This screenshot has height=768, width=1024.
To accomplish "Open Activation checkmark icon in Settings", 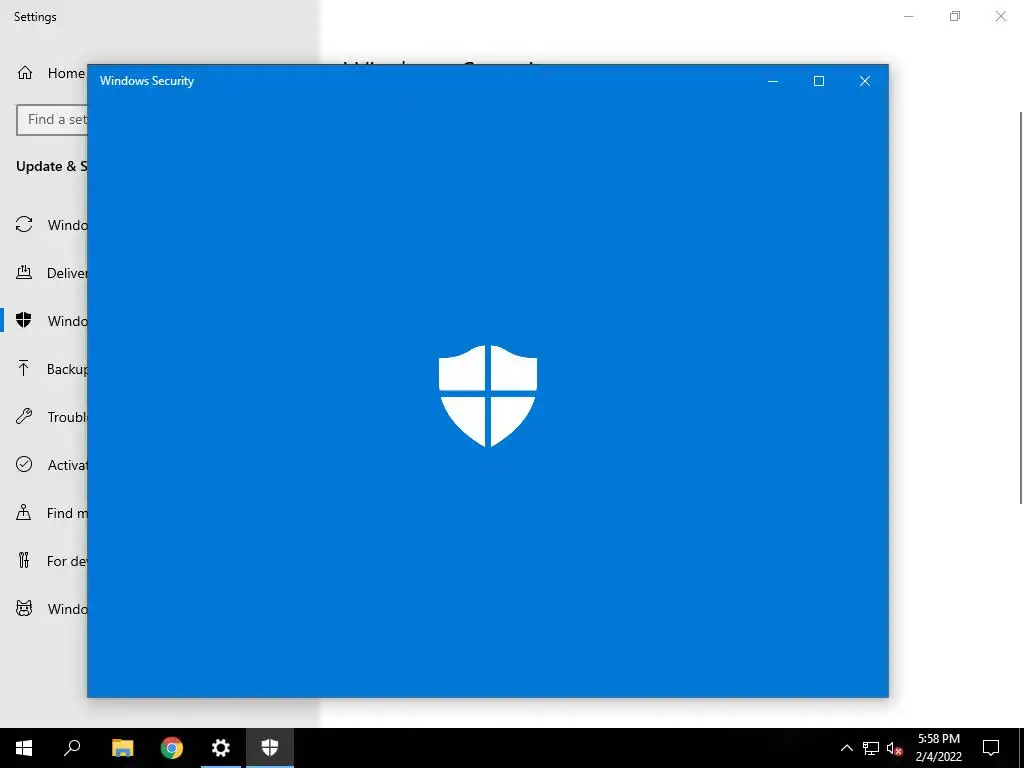I will (24, 464).
